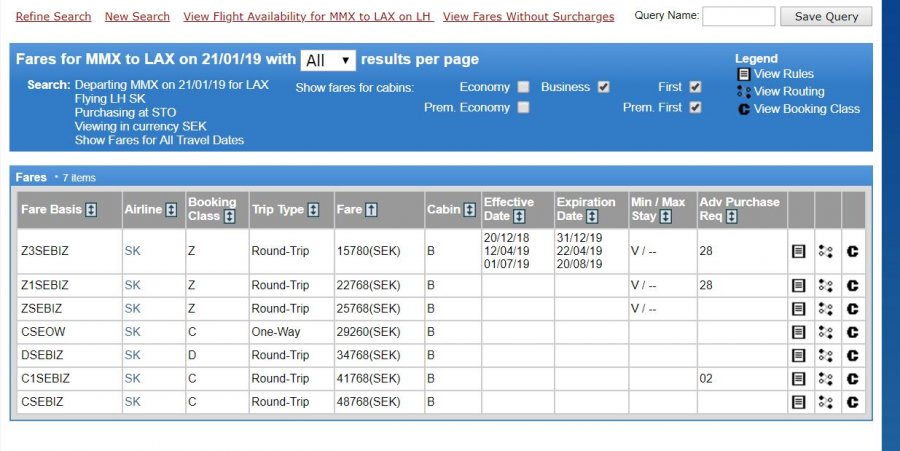Image resolution: width=900 pixels, height=451 pixels.
Task: Enable Prem. Economy cabin checkbox
Action: (x=523, y=107)
